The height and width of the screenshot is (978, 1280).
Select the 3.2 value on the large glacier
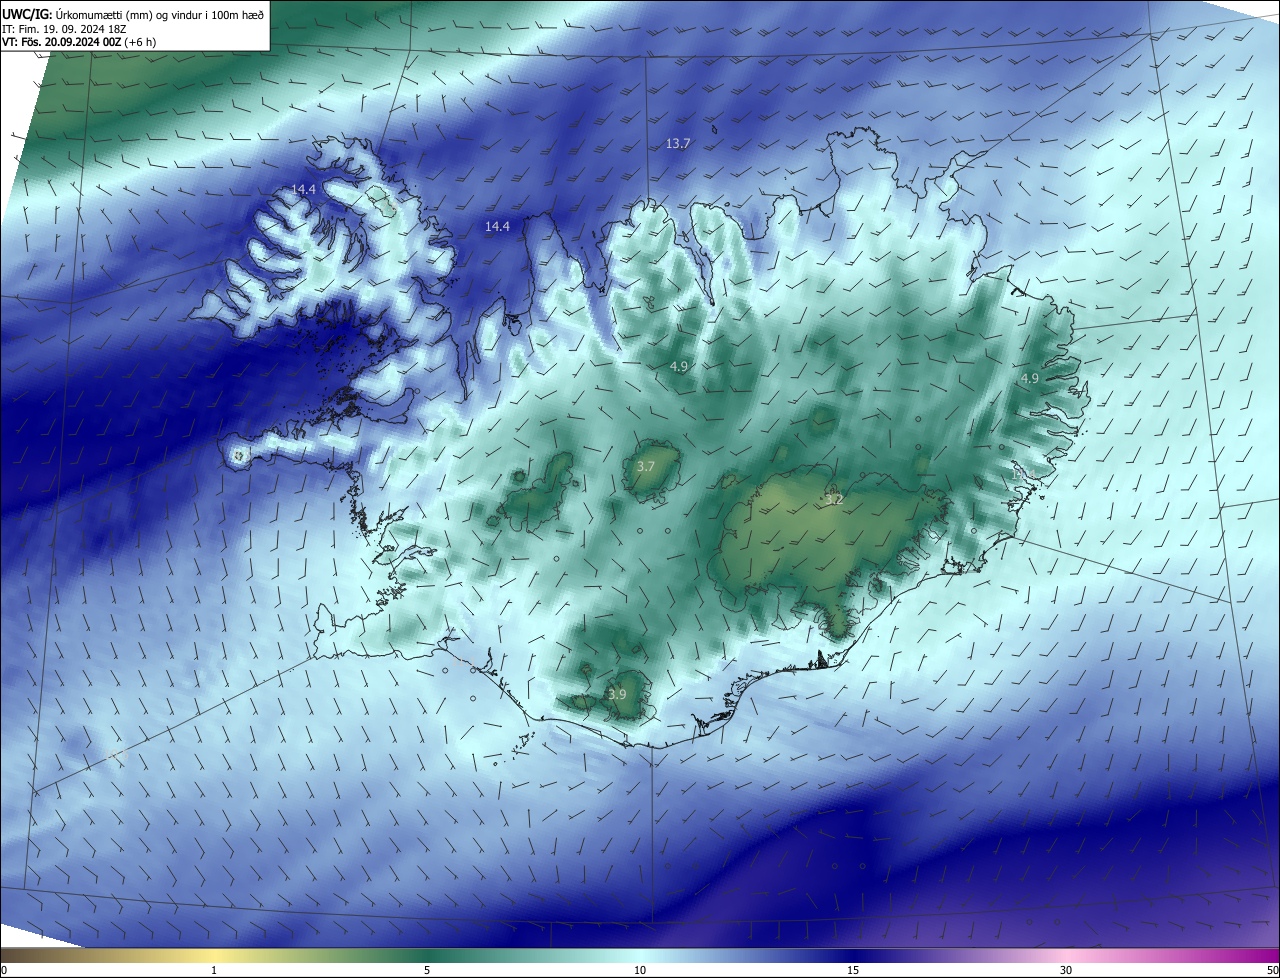coord(834,499)
